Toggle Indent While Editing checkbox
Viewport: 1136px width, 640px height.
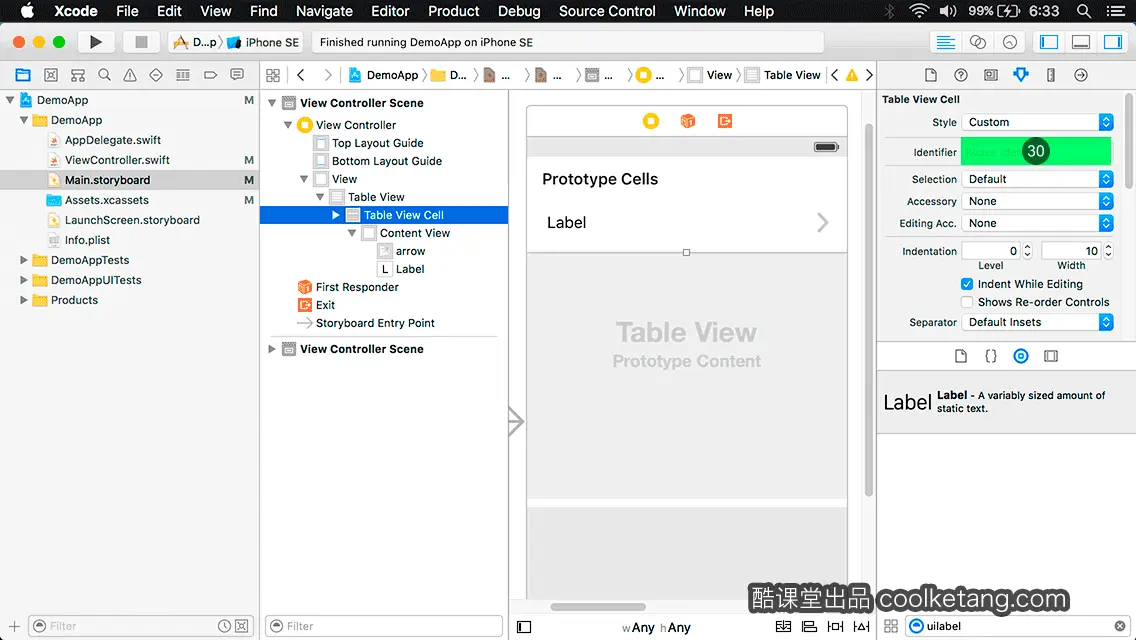point(966,284)
